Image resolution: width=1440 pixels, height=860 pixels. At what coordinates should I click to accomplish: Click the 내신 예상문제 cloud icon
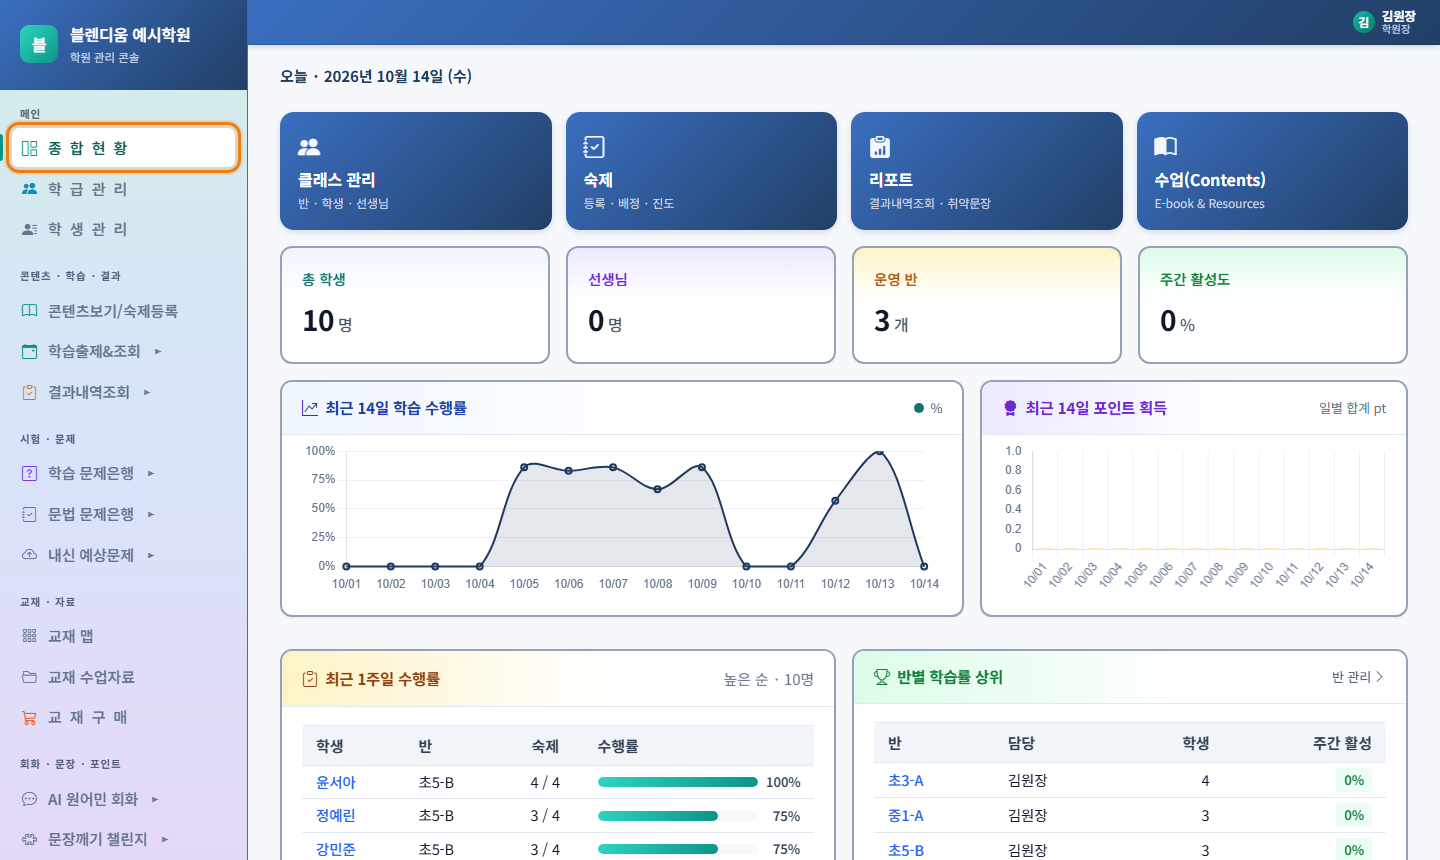[30, 555]
